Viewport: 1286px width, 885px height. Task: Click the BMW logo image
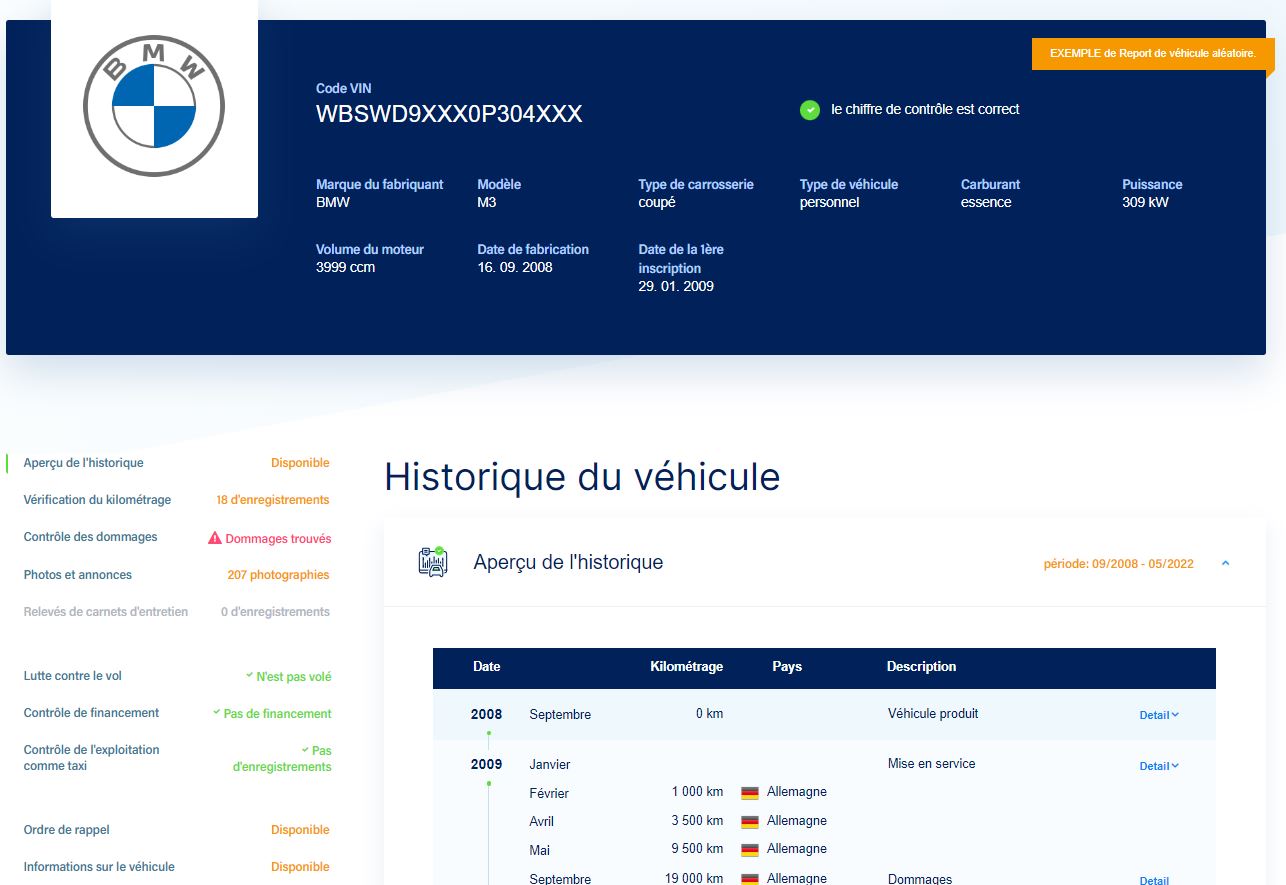coord(154,106)
